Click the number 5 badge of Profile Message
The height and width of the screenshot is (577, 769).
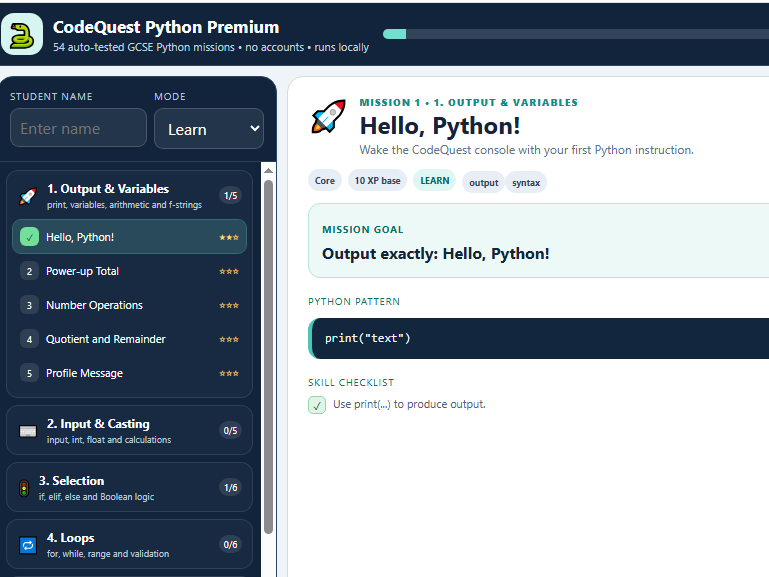29,374
